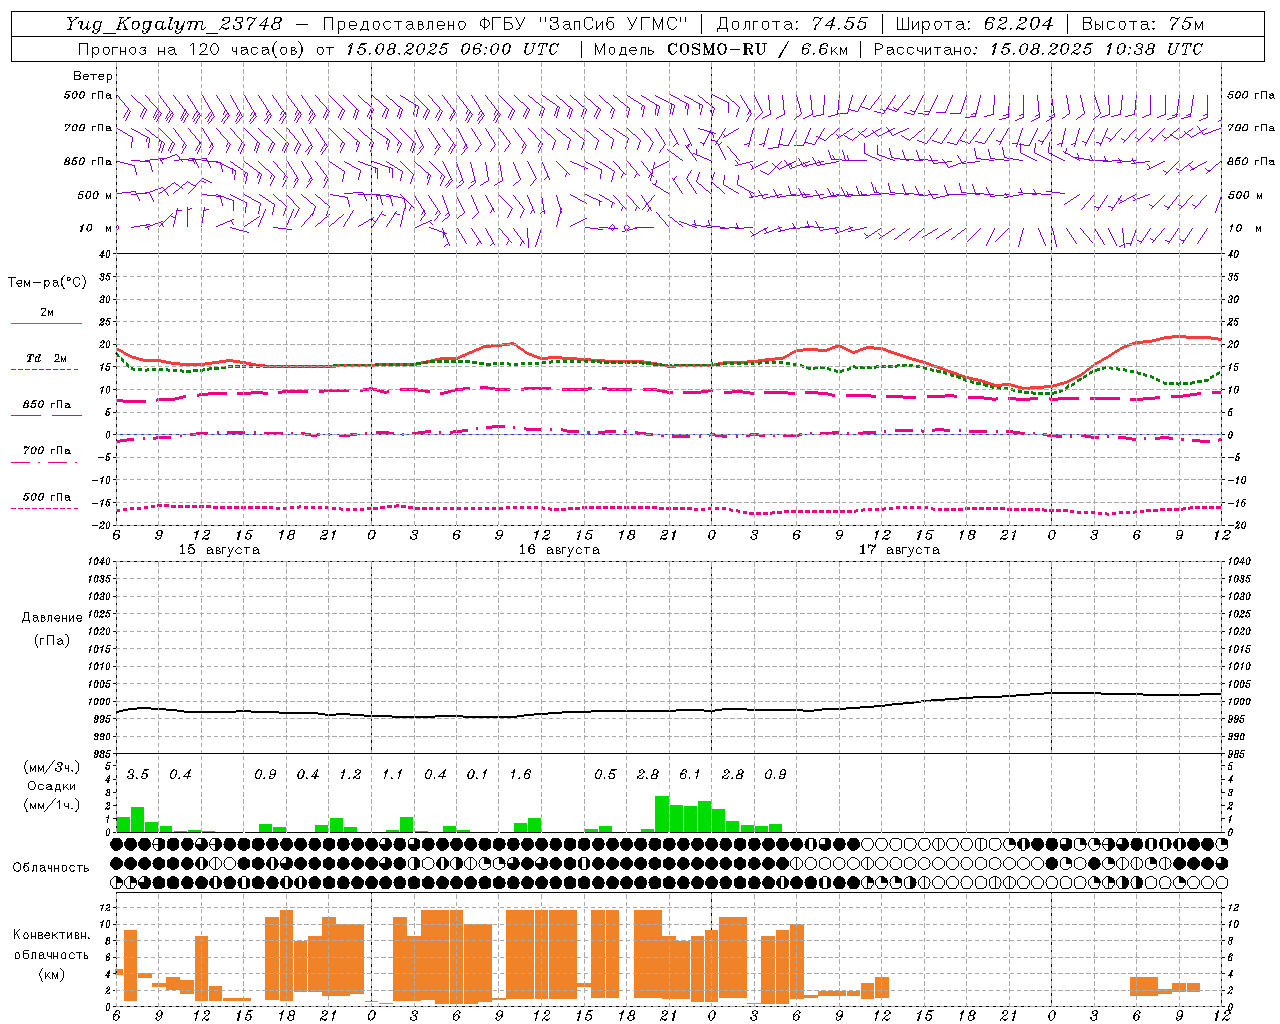Click the 1.6 precipitation value
This screenshot has width=1280, height=1024.
click(x=520, y=774)
